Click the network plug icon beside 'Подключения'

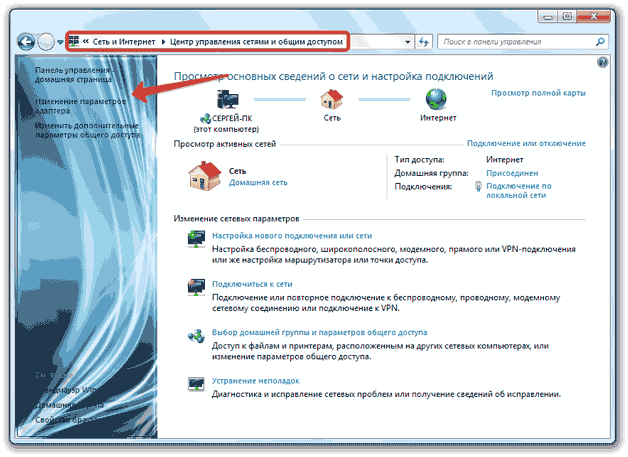point(478,187)
